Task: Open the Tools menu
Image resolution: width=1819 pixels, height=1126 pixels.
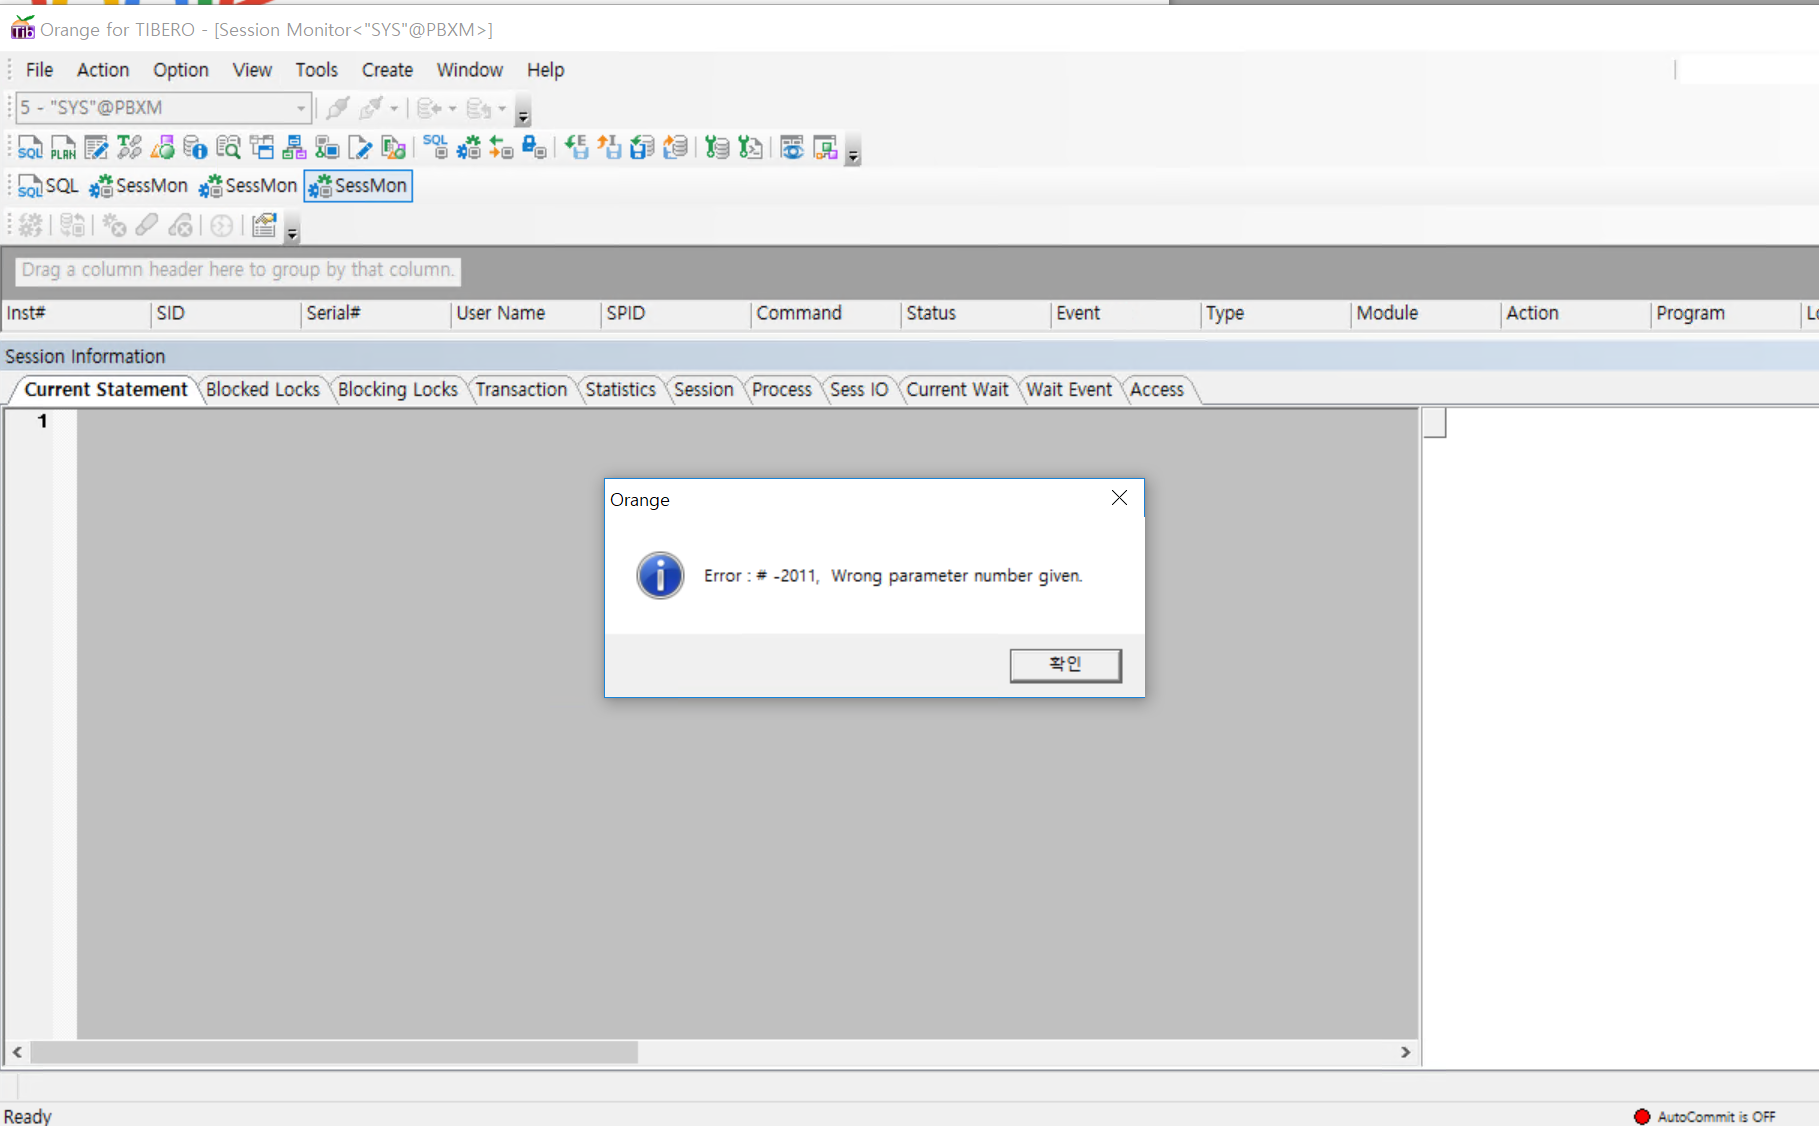Action: click(x=316, y=70)
